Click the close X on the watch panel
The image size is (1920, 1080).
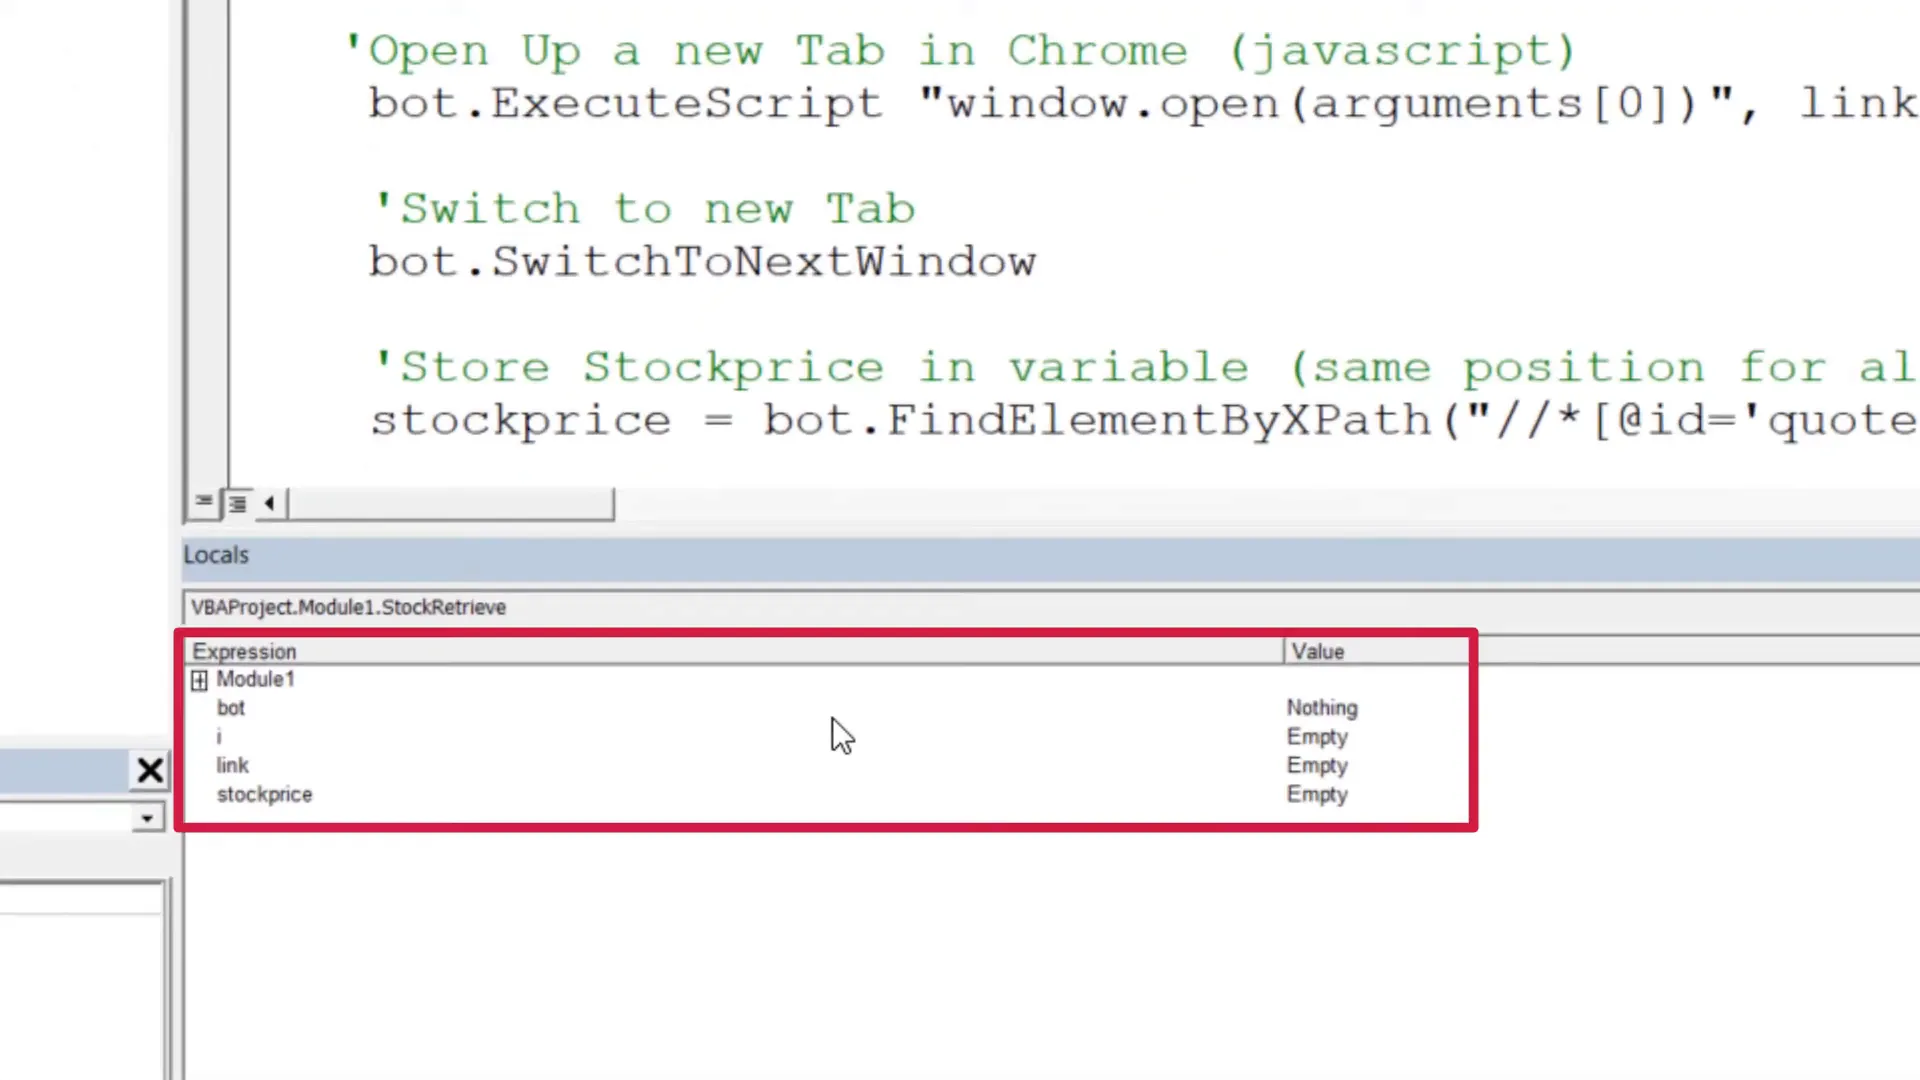click(x=150, y=770)
